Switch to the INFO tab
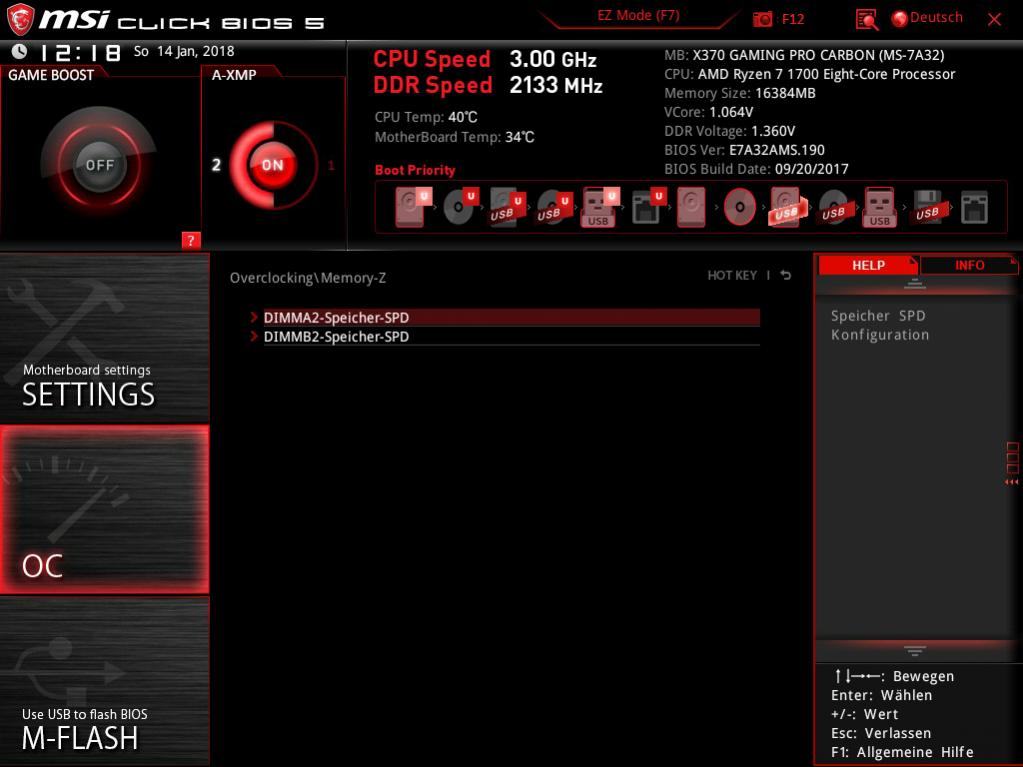This screenshot has width=1023, height=767. coord(970,265)
